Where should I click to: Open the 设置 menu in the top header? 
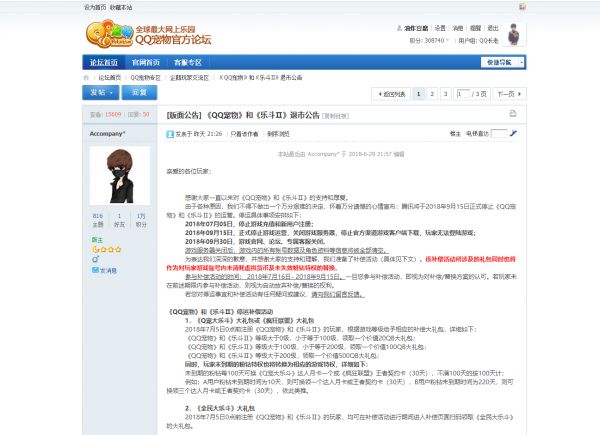click(443, 28)
